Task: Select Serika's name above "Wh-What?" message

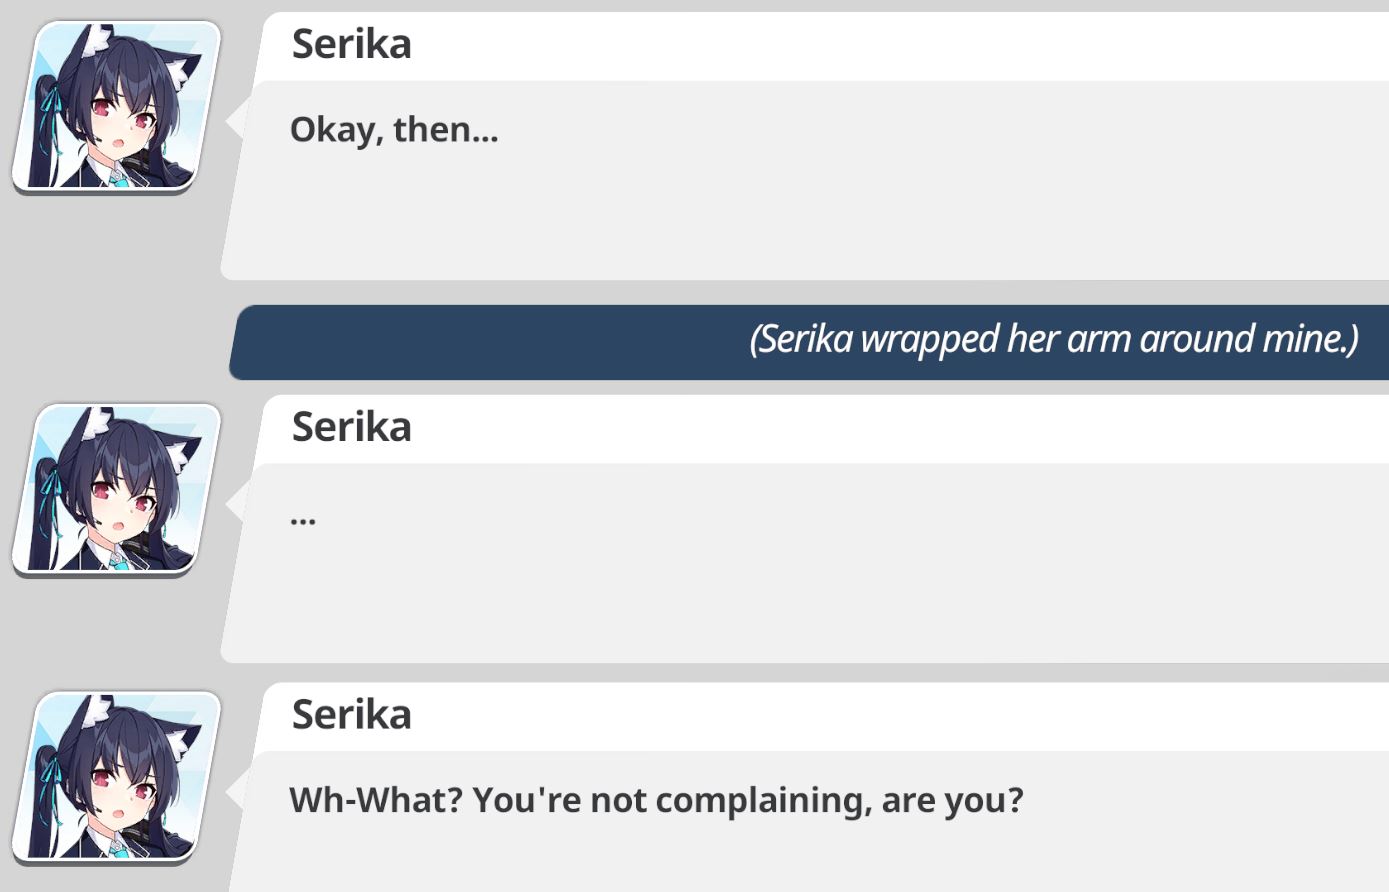Action: coord(351,714)
